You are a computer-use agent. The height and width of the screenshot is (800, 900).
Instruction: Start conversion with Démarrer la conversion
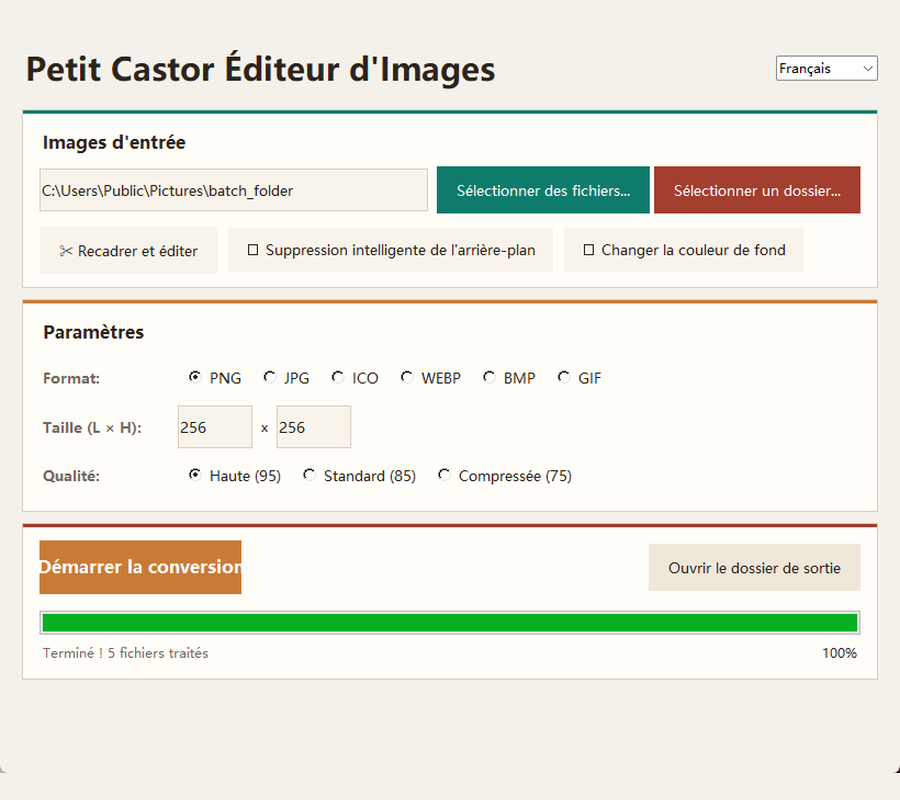click(141, 567)
